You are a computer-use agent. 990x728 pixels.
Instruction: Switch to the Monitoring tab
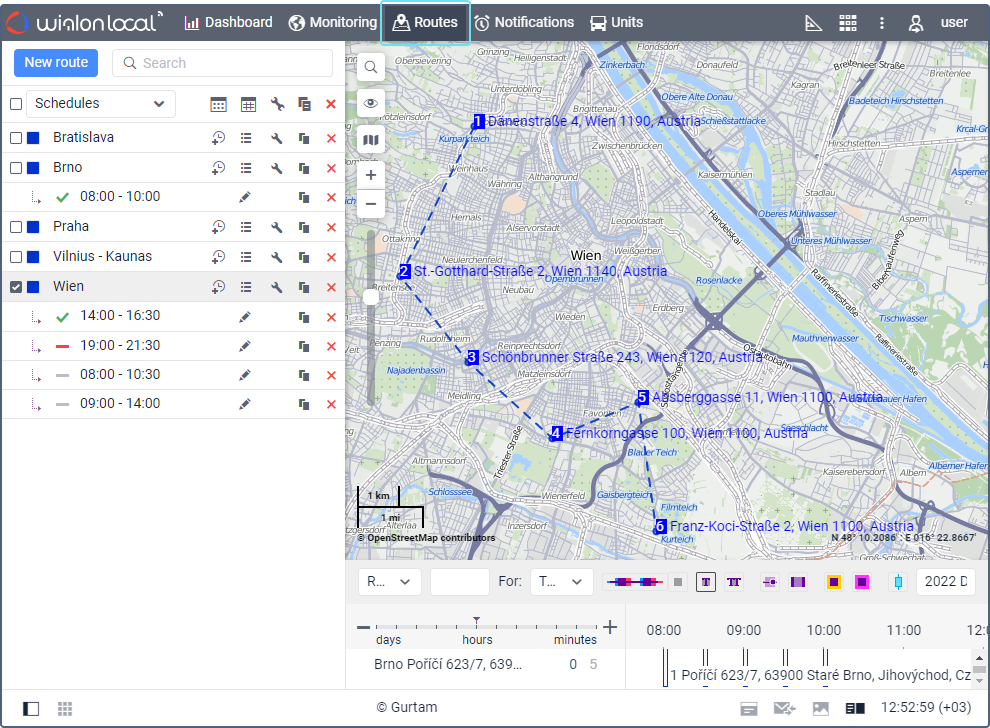point(332,22)
